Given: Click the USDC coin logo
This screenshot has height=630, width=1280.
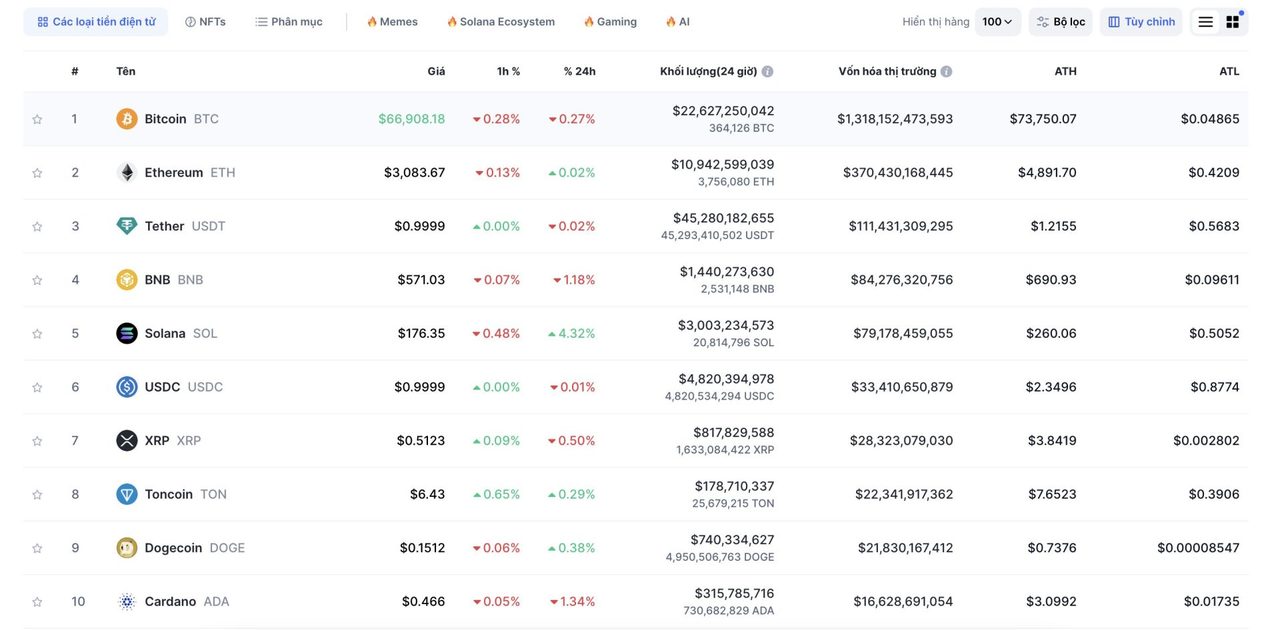Looking at the screenshot, I should [127, 387].
